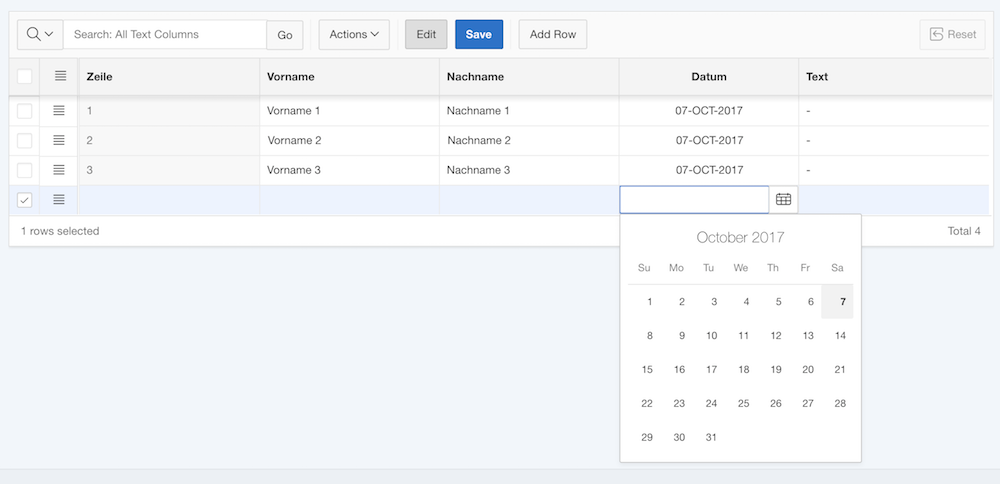The image size is (1000, 484).
Task: Check the checkbox for row Vorname 2
Action: point(24,140)
